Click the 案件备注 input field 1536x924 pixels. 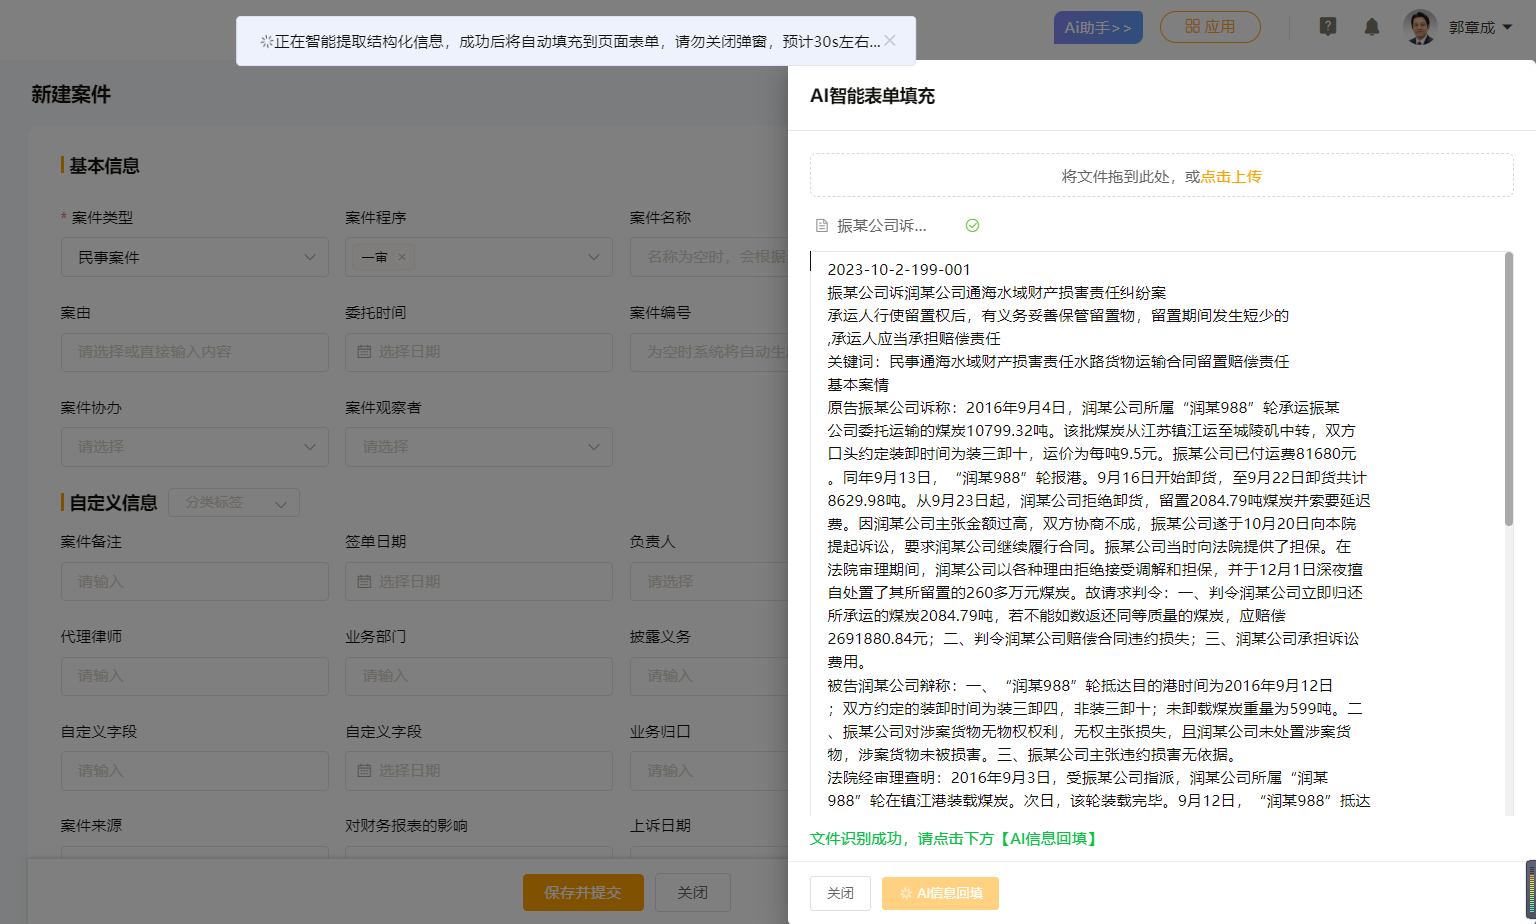195,582
